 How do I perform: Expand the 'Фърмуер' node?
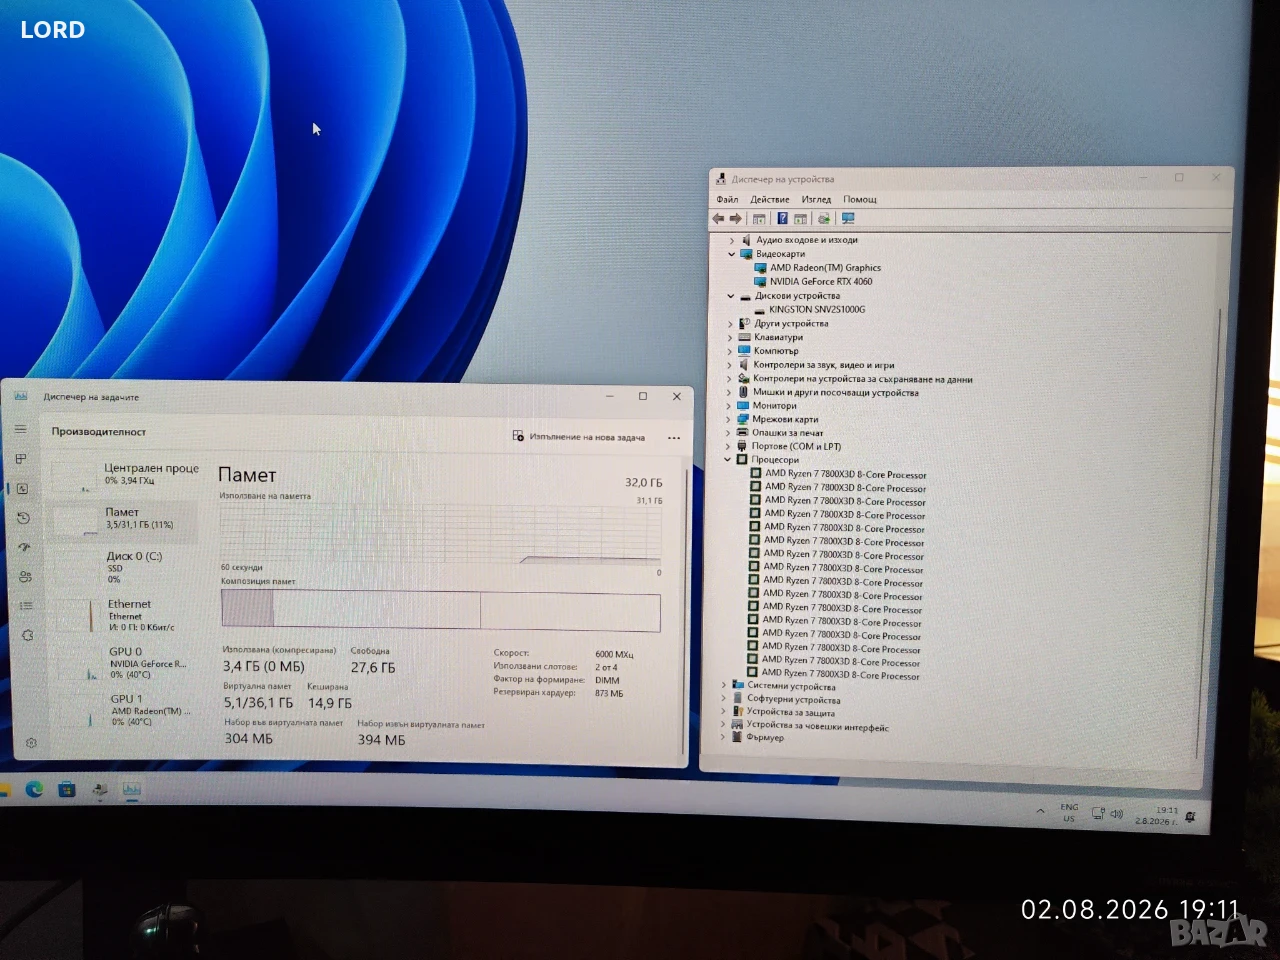[723, 737]
